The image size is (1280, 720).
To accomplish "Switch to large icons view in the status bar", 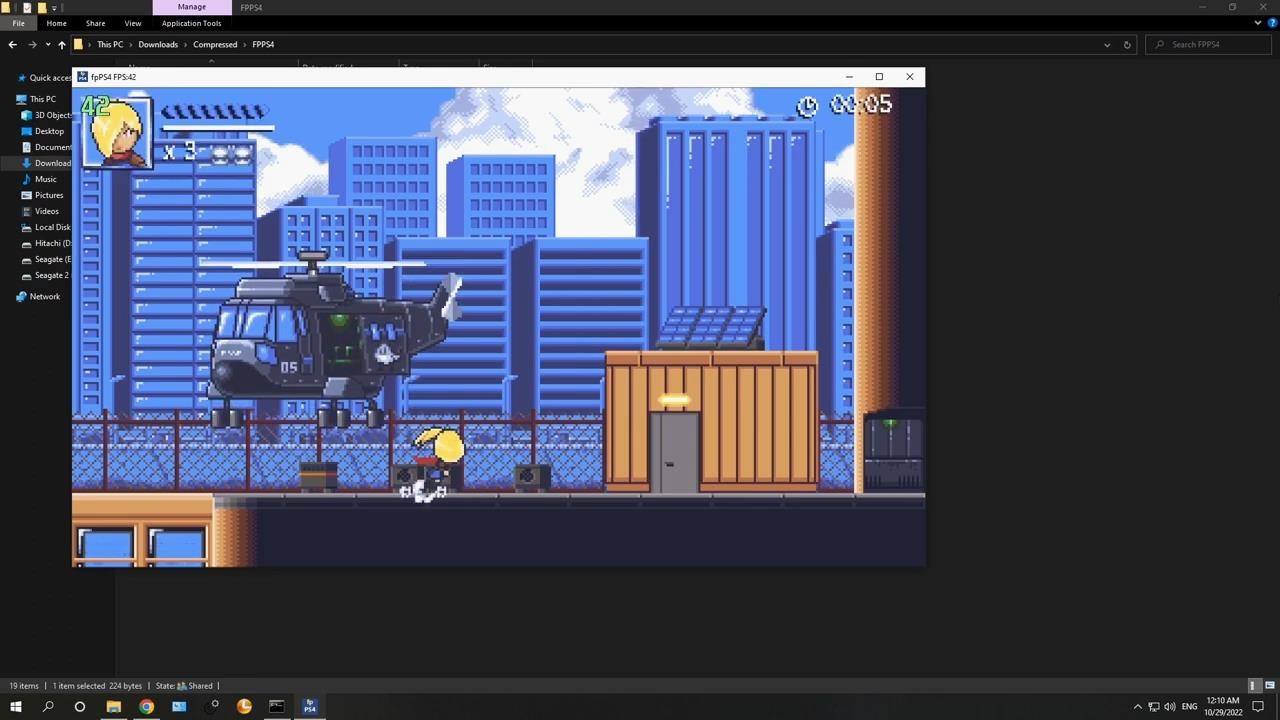I will pyautogui.click(x=1270, y=686).
